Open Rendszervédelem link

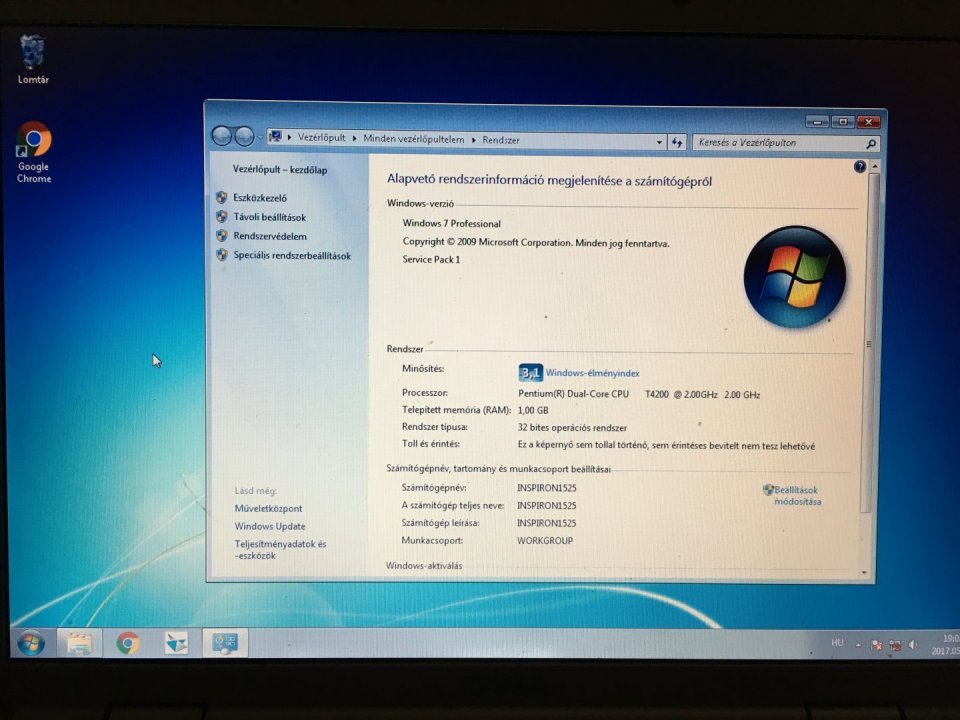270,236
